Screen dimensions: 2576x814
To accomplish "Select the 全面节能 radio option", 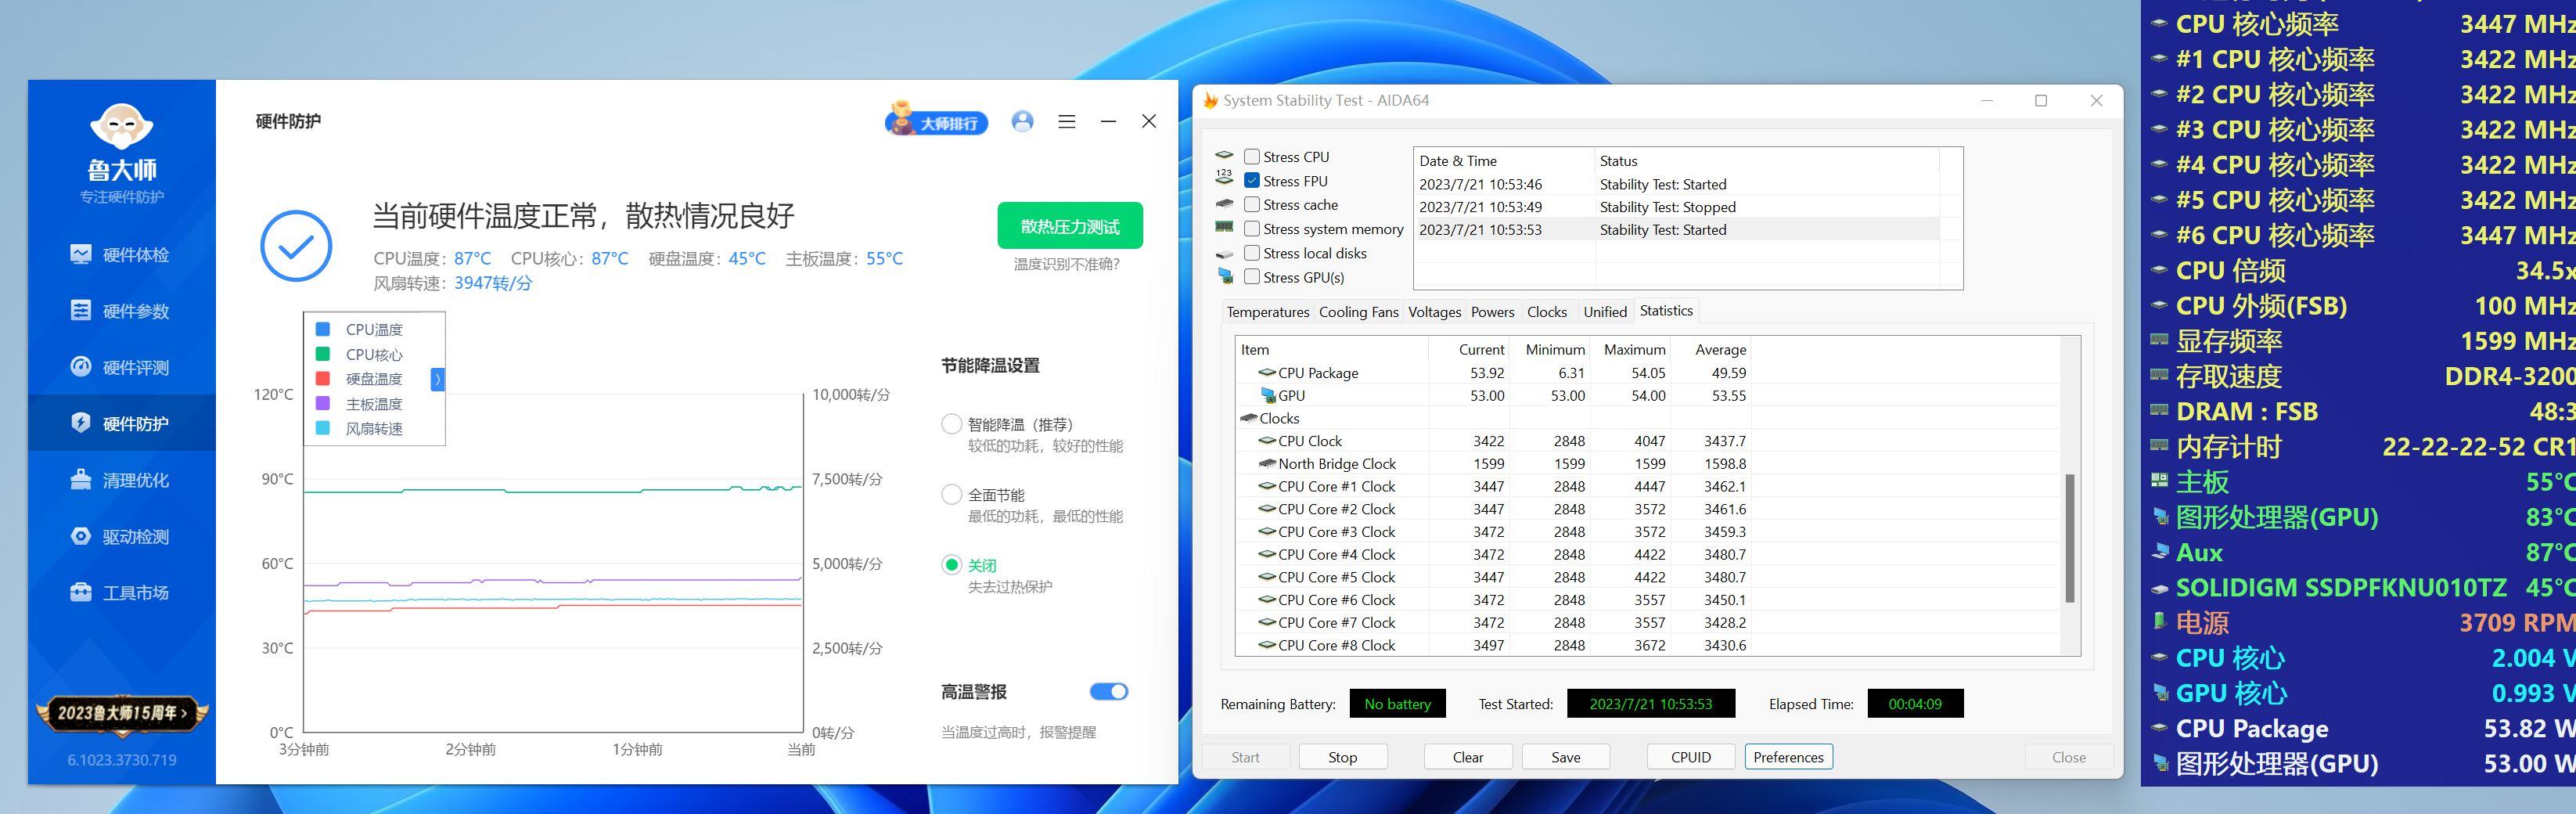I will click(x=951, y=494).
